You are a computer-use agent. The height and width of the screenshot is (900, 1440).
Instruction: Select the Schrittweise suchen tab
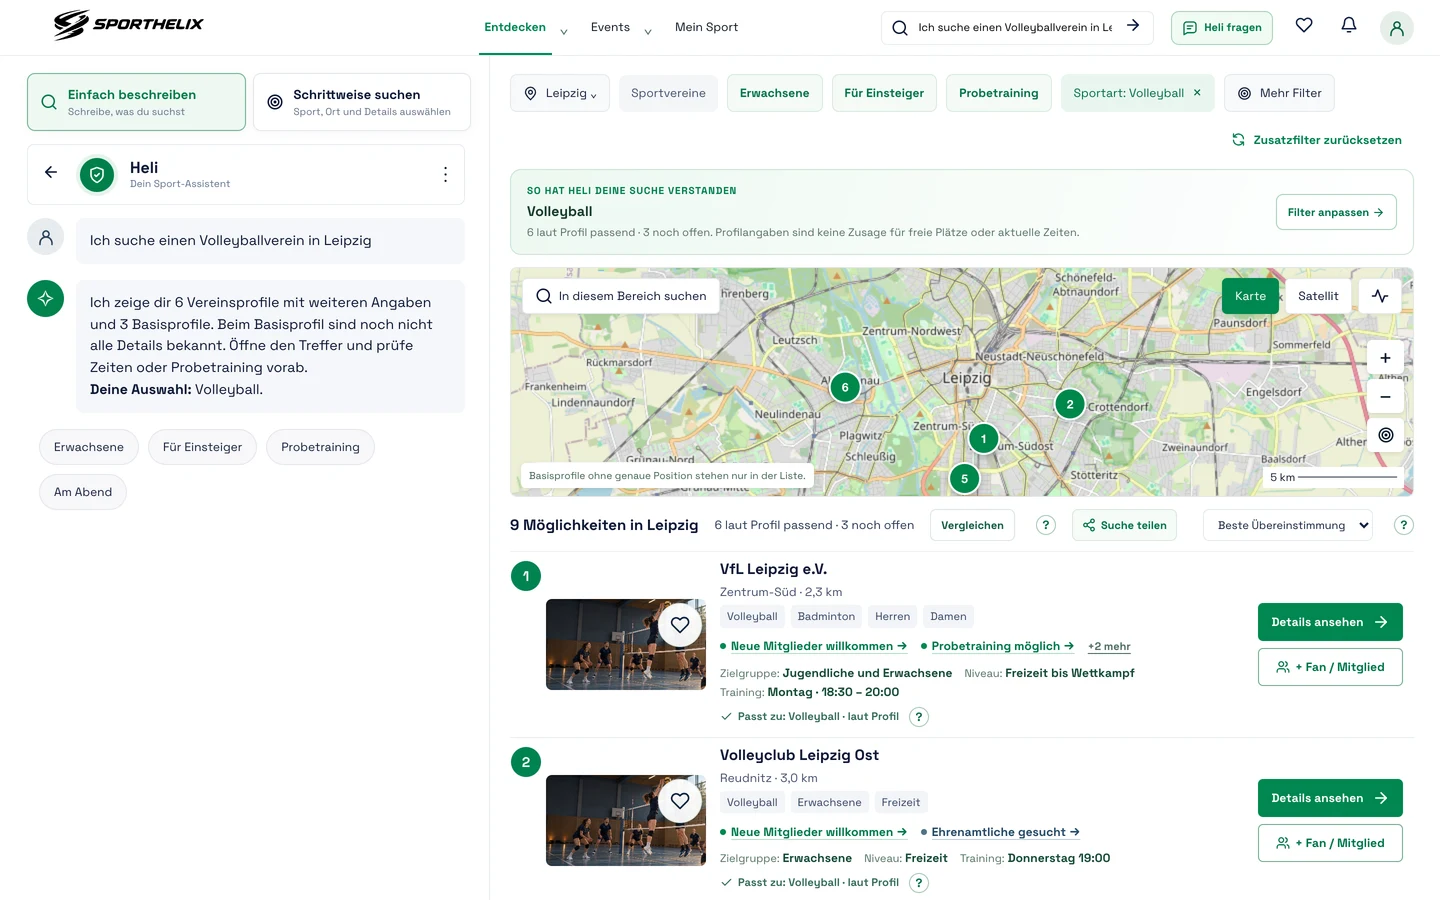pos(362,102)
